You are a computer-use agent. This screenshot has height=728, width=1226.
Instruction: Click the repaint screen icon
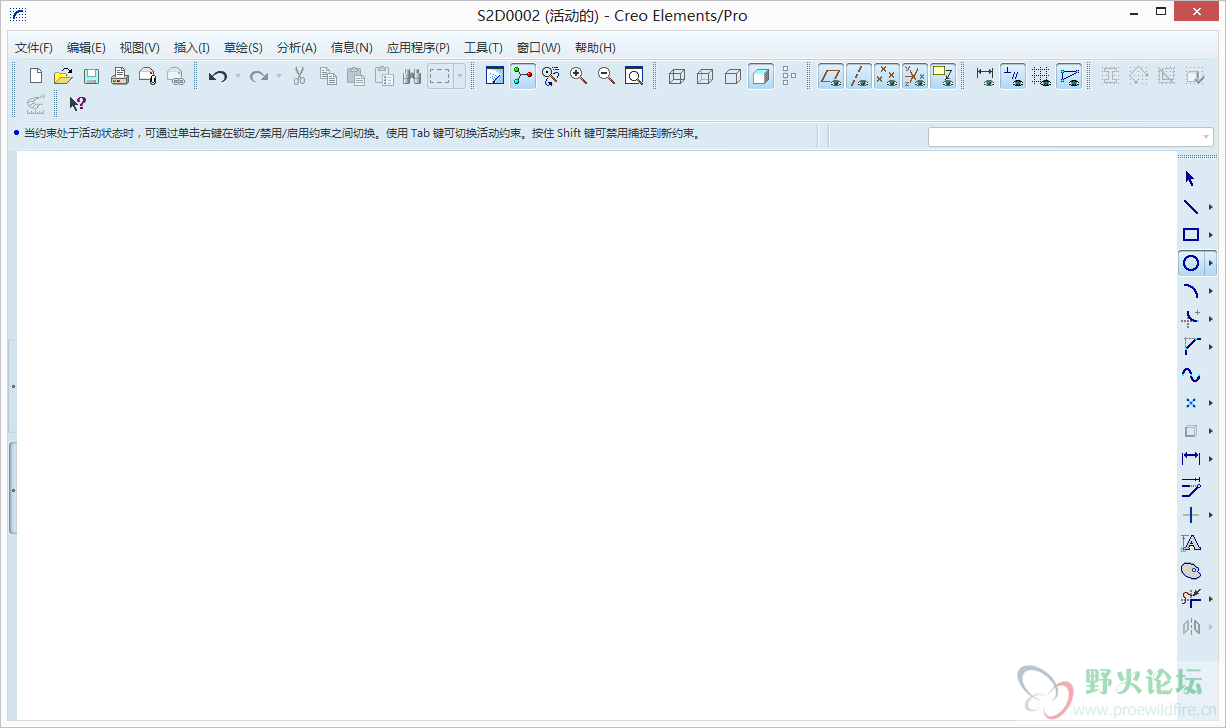495,76
